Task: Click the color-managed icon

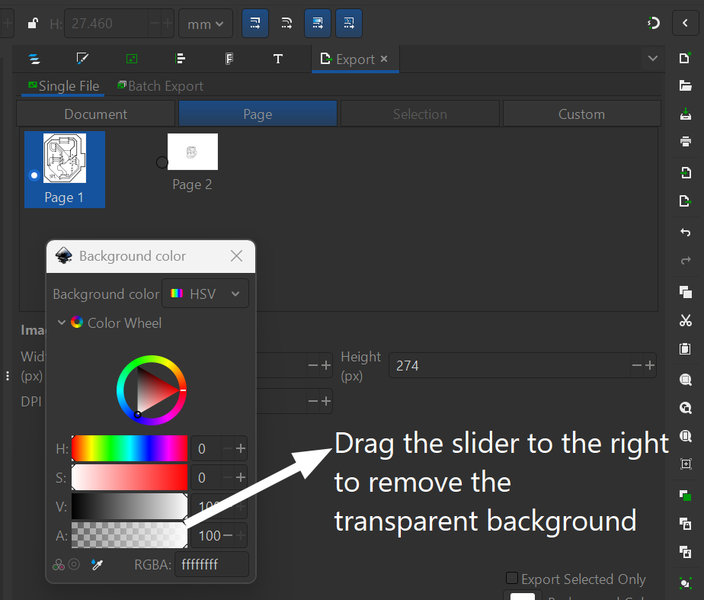Action: click(59, 565)
